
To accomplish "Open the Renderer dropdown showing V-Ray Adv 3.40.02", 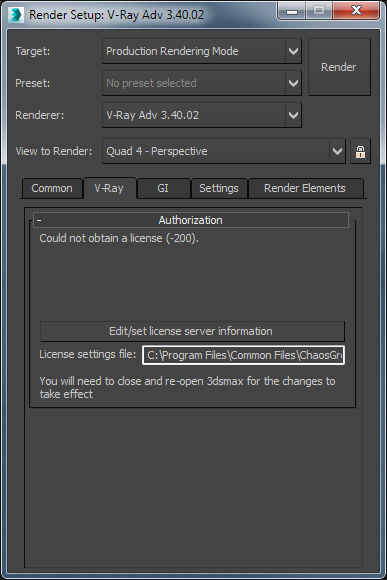I will pyautogui.click(x=202, y=115).
